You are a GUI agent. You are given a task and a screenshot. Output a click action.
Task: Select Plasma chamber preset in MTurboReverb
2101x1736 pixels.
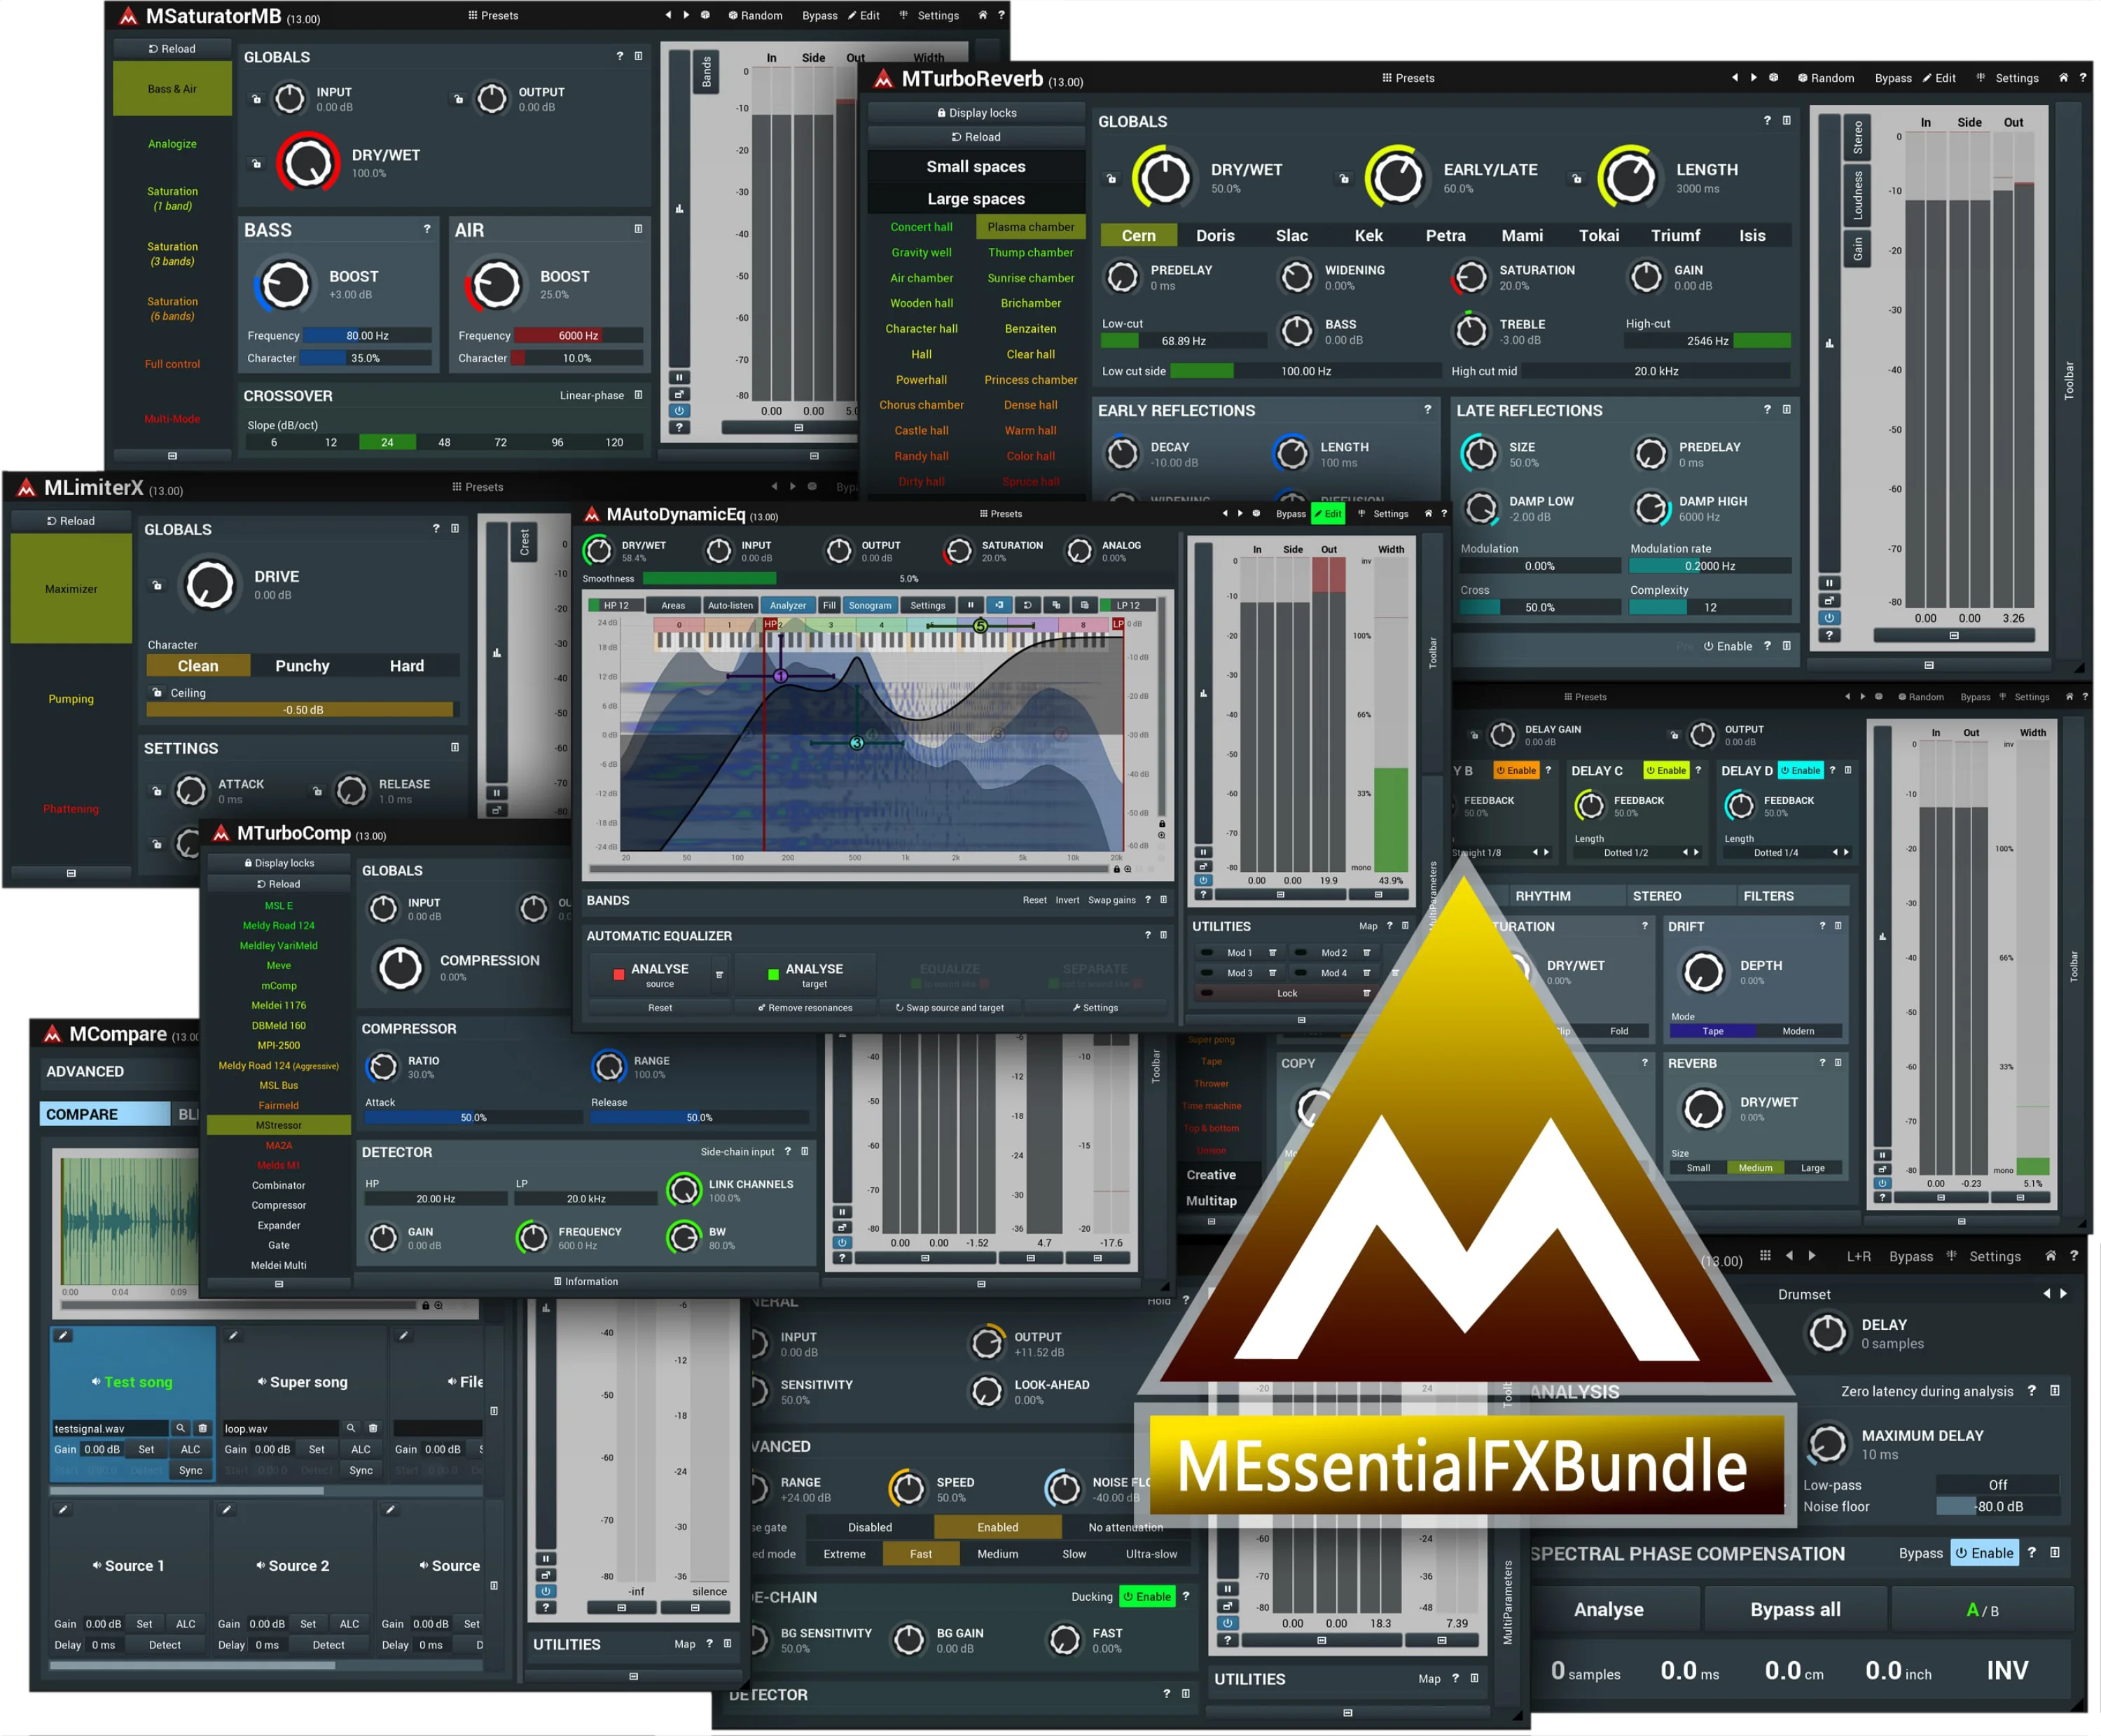pos(1030,227)
